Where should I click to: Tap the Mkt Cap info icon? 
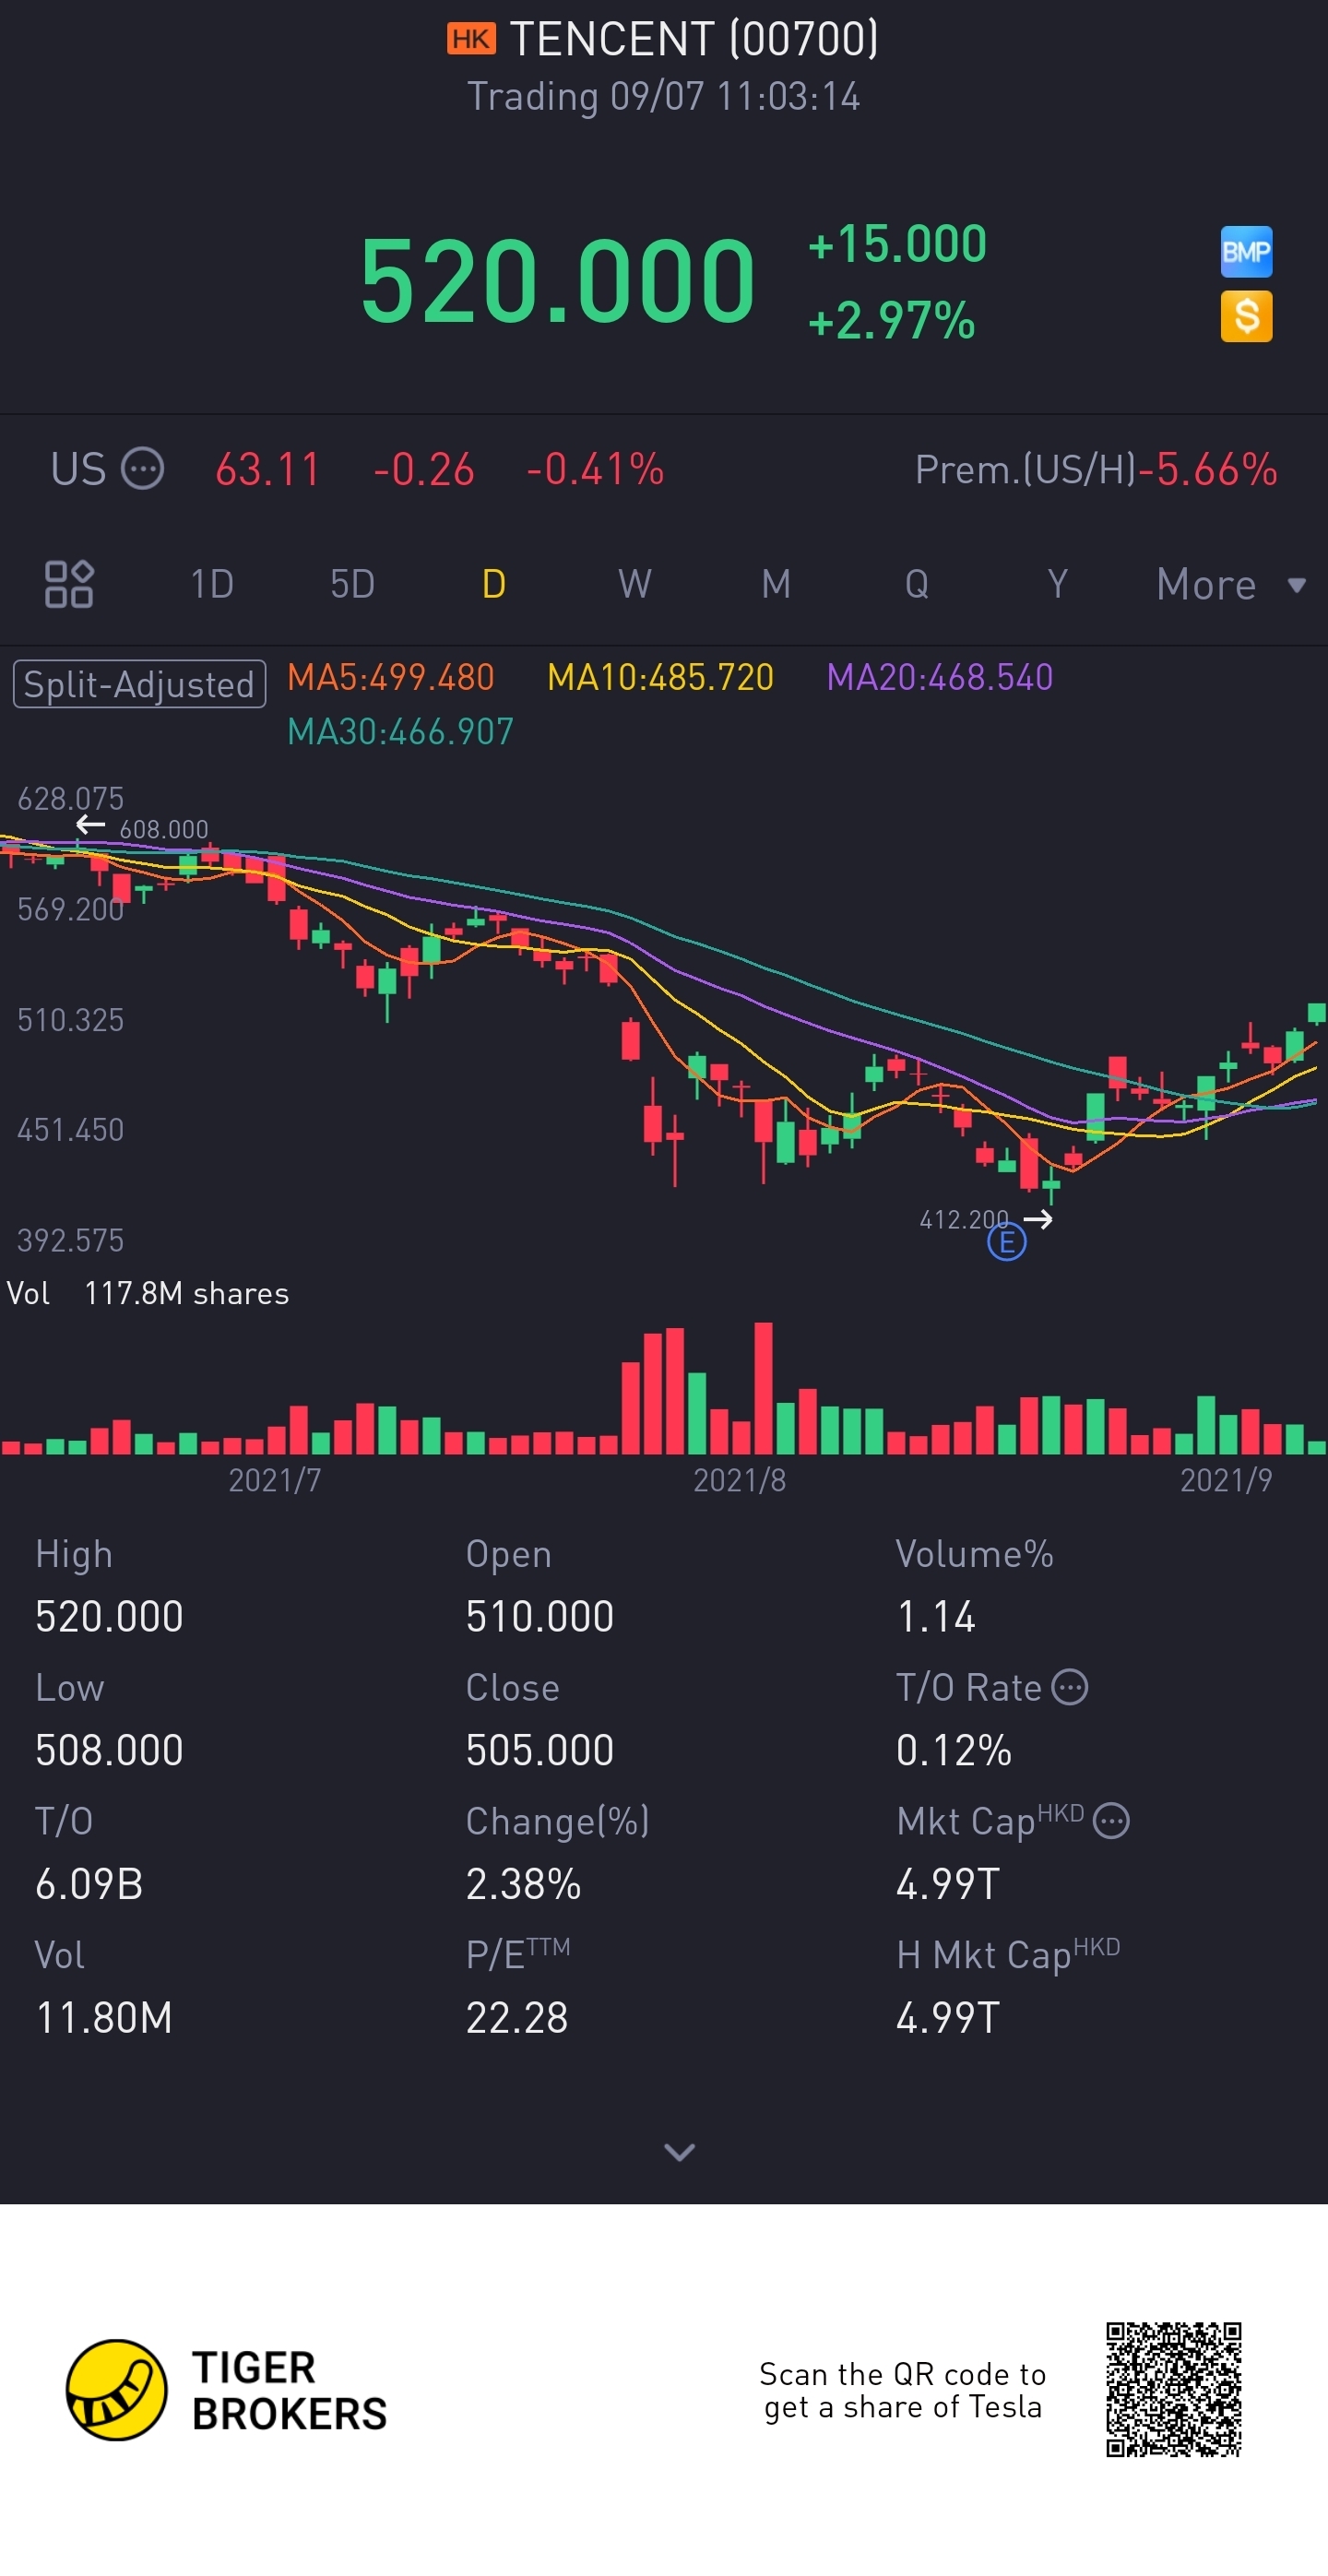click(1111, 1821)
